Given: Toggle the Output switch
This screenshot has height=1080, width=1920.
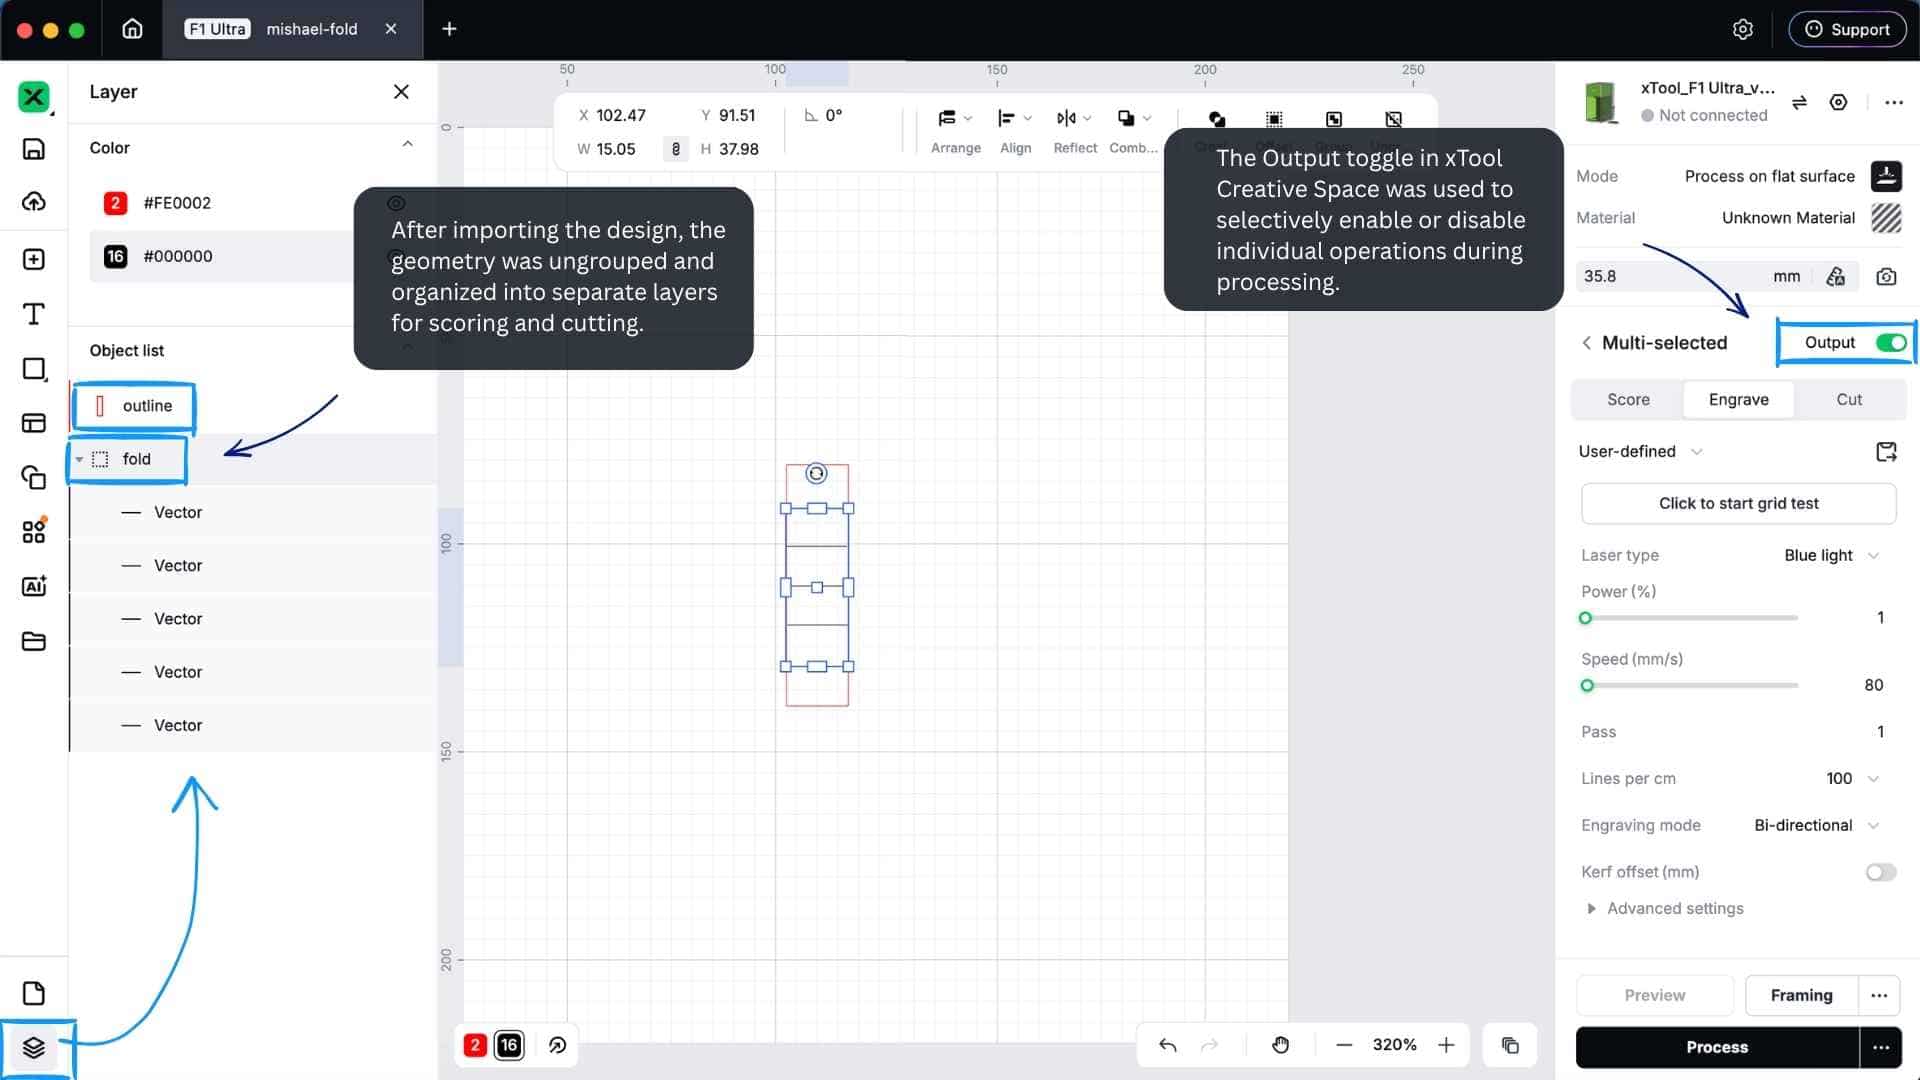Looking at the screenshot, I should [x=1891, y=343].
